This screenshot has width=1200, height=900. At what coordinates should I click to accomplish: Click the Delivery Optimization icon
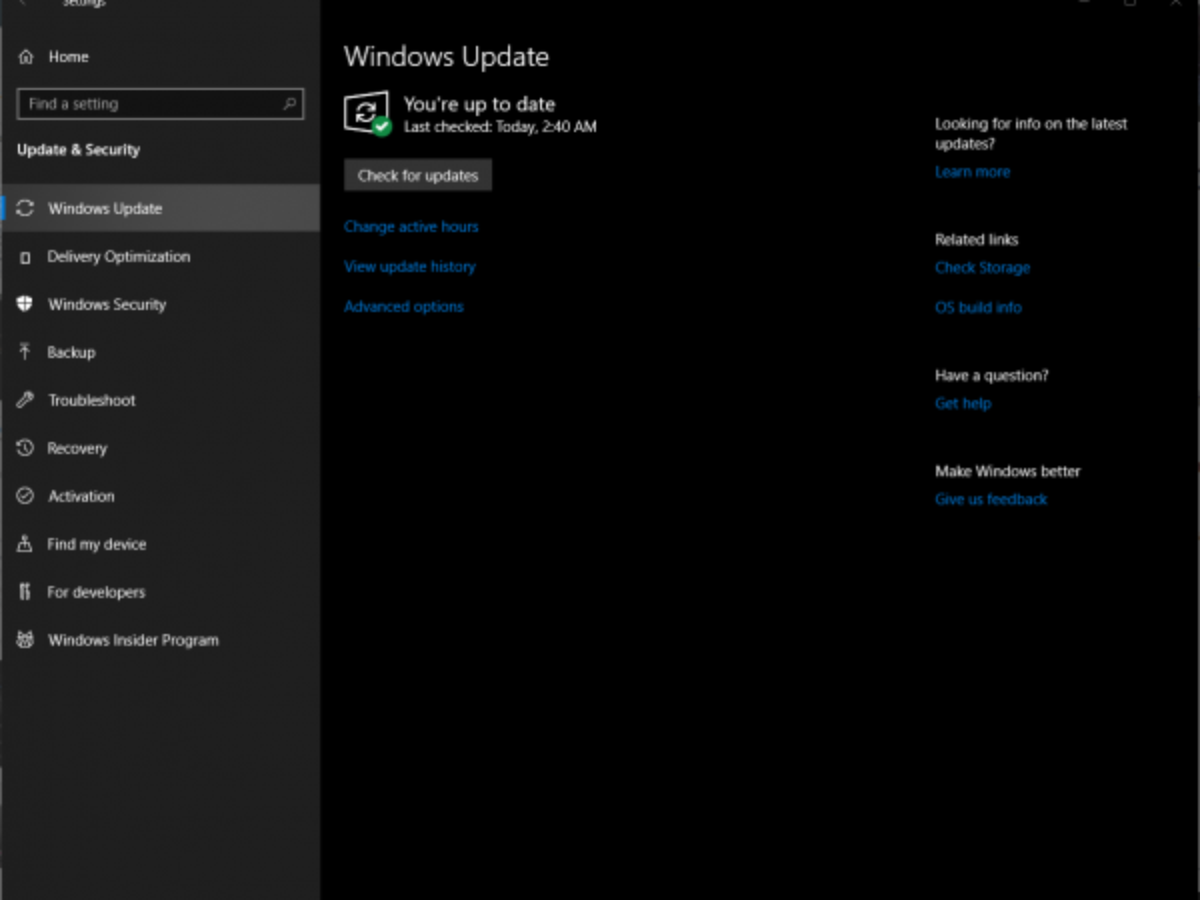point(26,257)
